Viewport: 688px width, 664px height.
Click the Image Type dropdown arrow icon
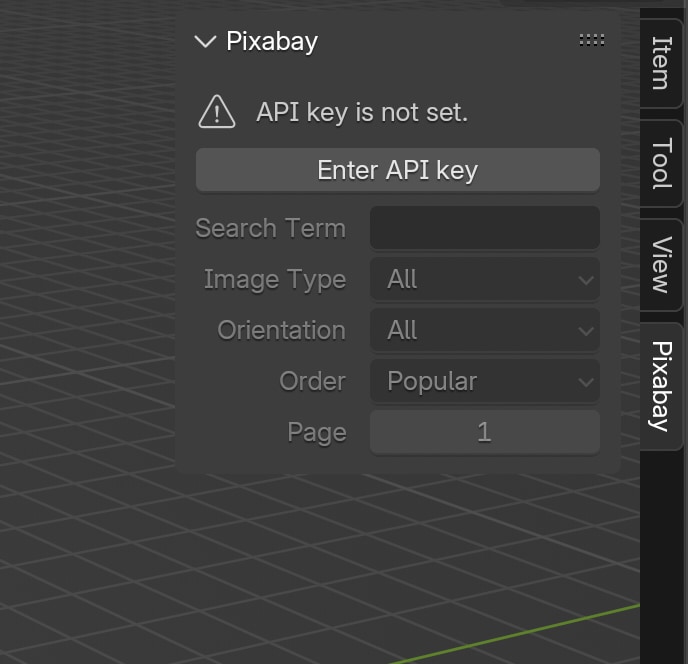point(586,280)
